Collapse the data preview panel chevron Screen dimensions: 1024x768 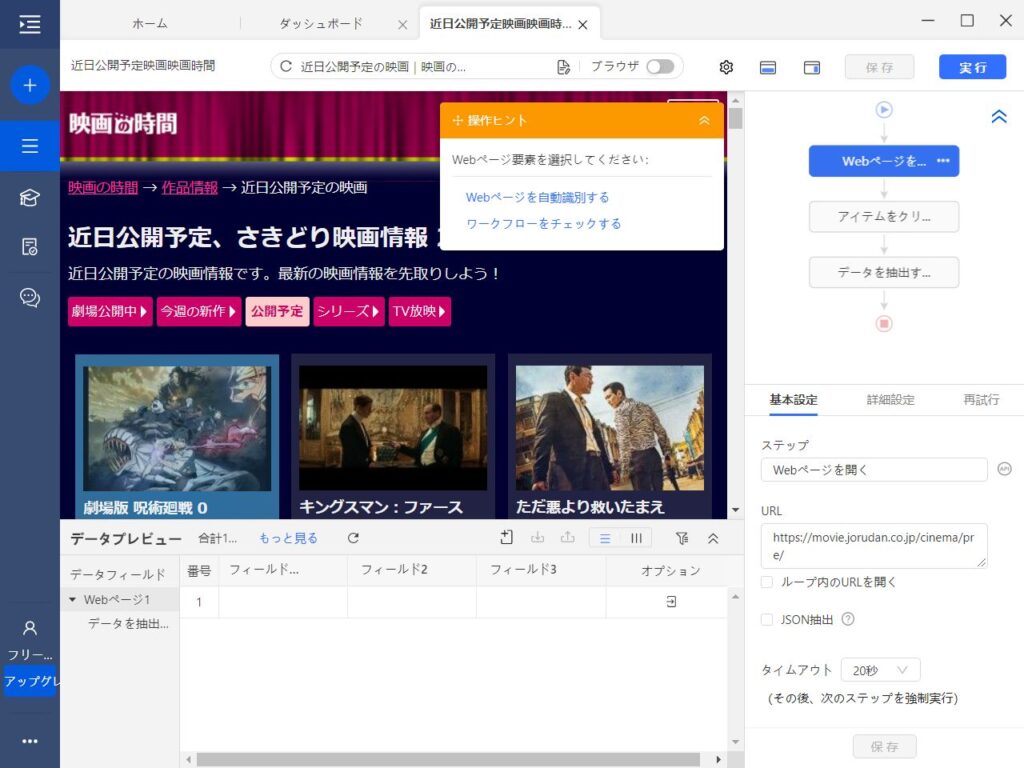713,538
